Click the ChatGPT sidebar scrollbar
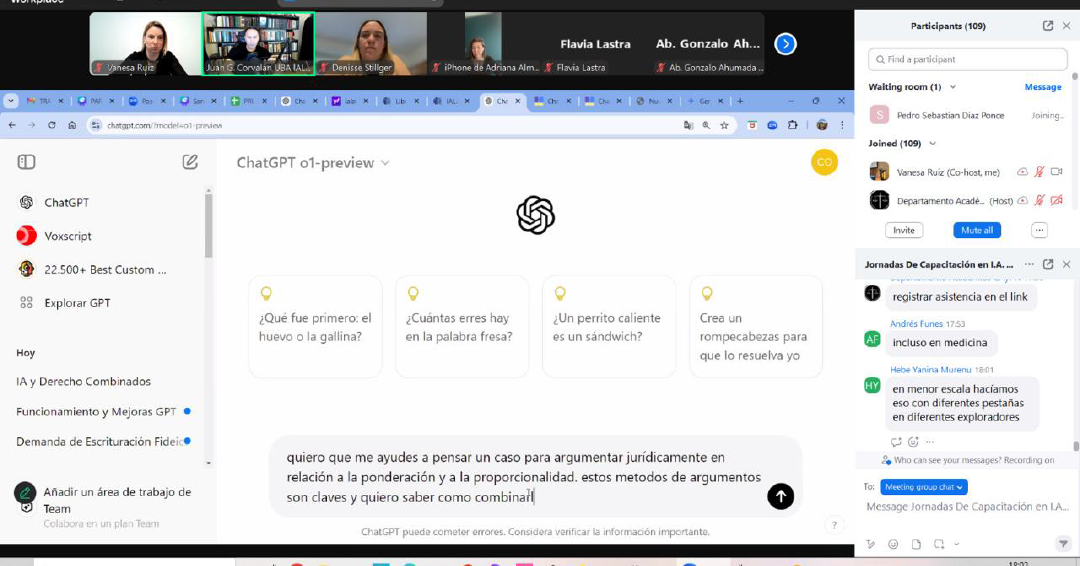1080x566 pixels. pyautogui.click(x=209, y=225)
